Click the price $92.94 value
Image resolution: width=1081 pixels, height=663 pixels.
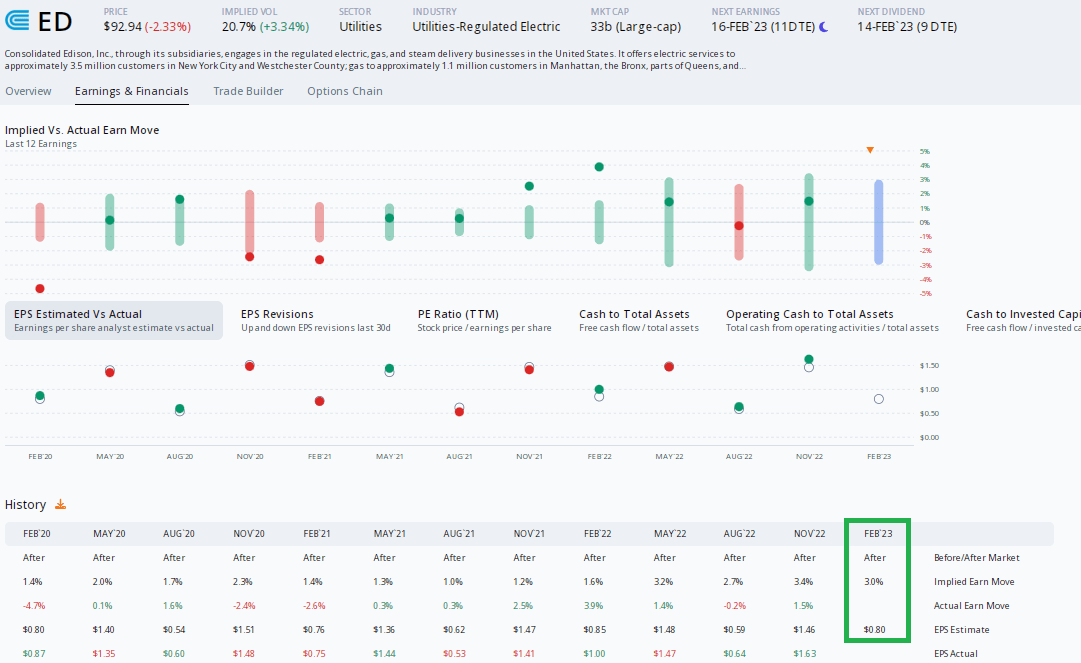[123, 27]
